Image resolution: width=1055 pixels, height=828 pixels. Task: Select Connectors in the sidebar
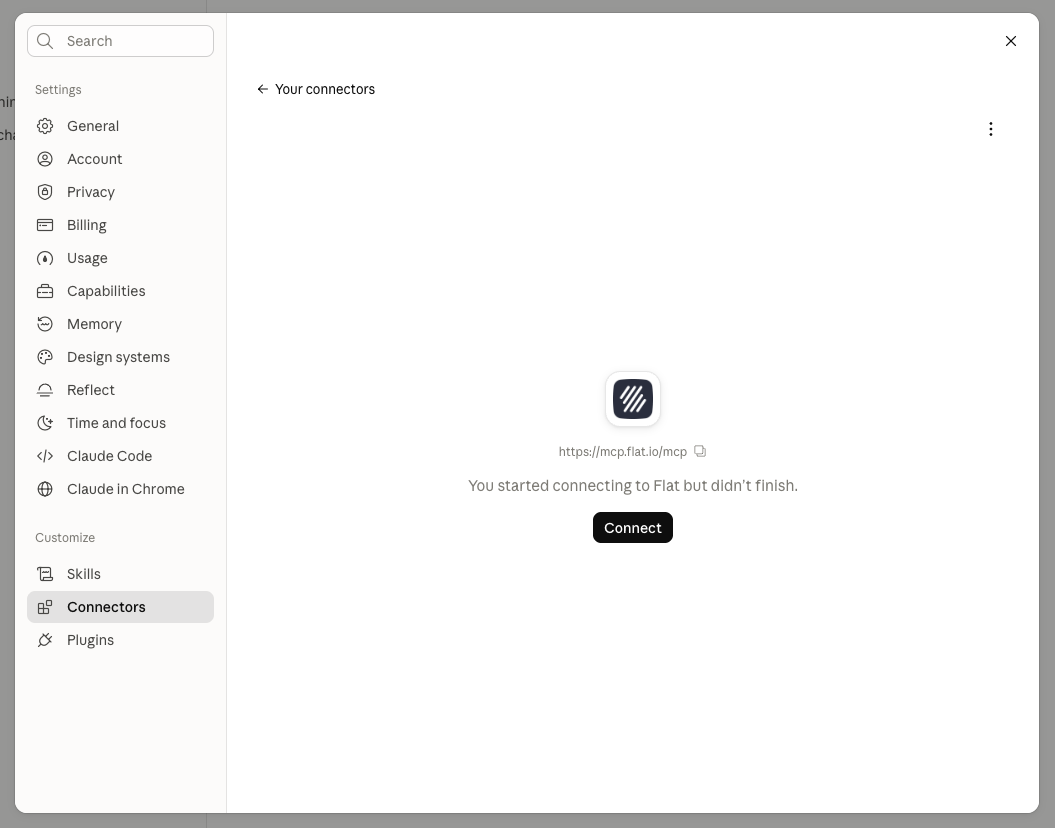(x=120, y=607)
